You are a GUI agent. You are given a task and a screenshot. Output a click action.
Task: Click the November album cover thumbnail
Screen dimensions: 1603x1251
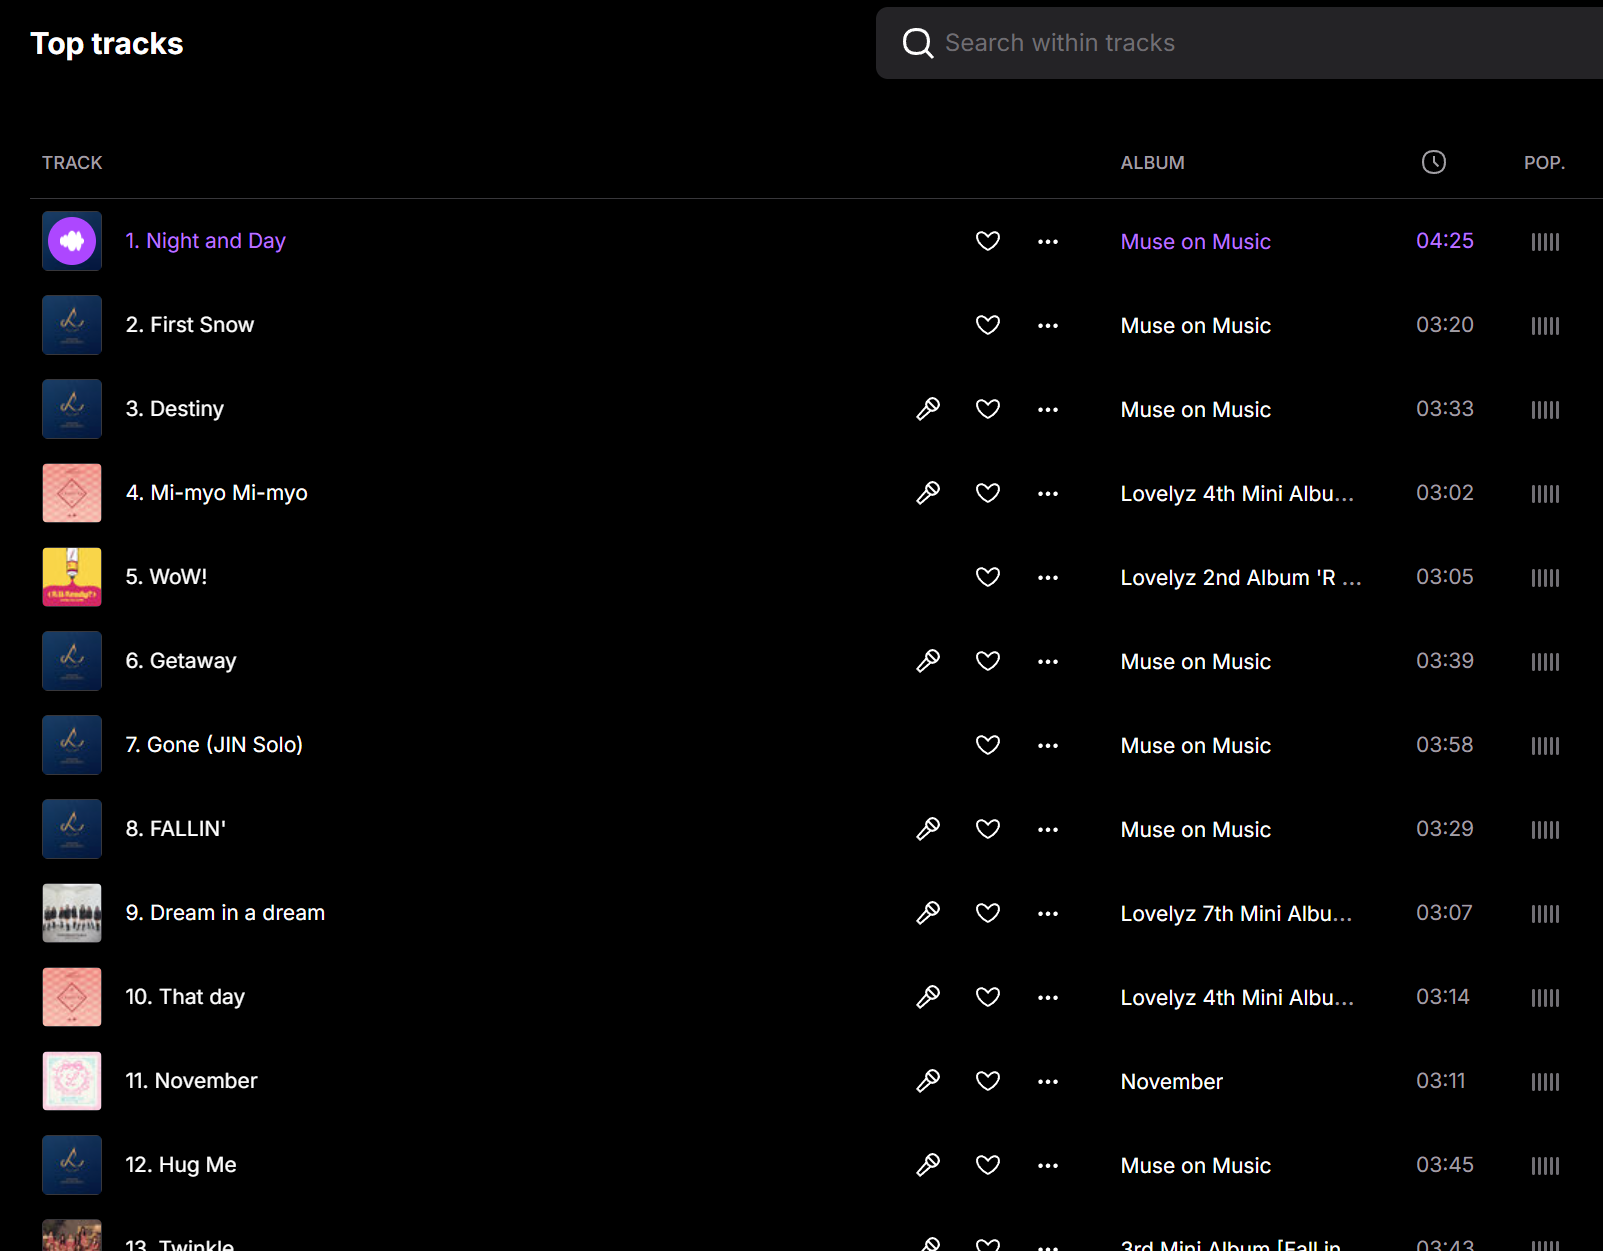72,1081
